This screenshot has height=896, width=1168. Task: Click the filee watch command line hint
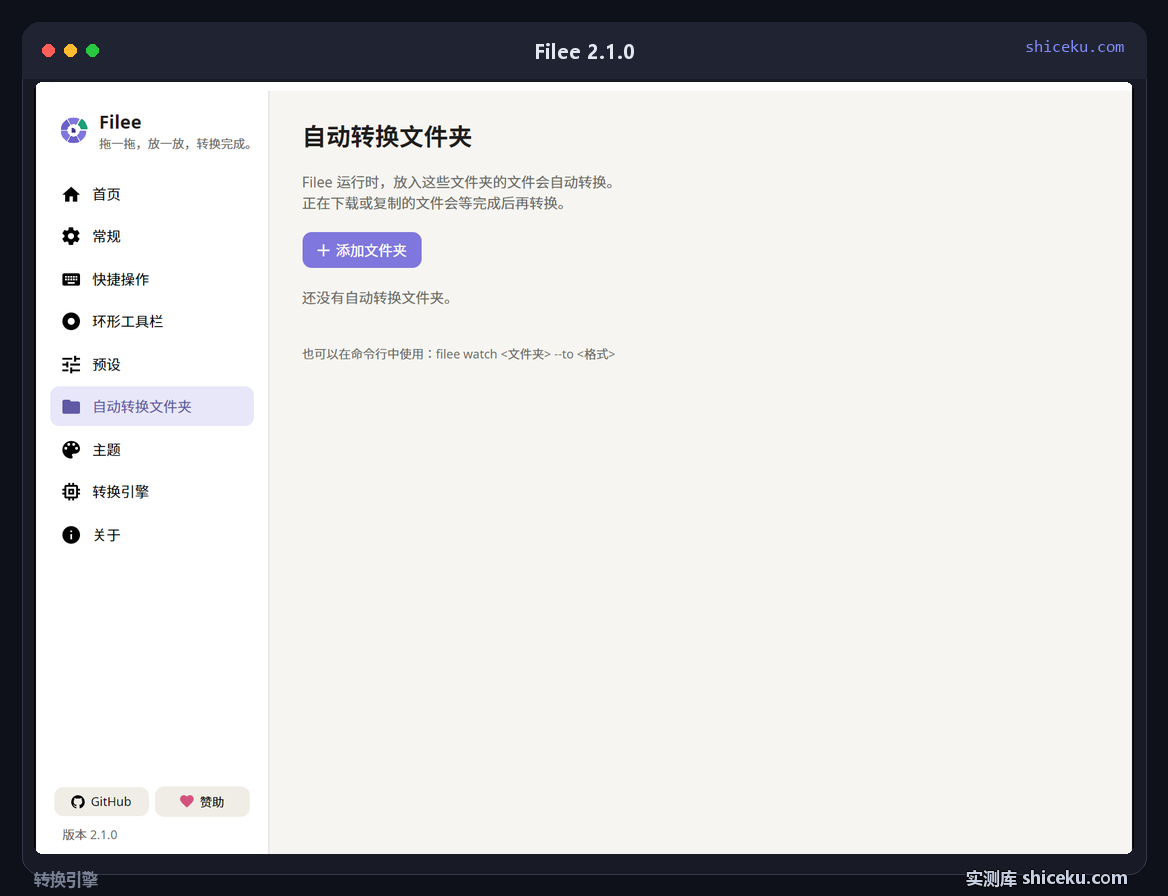coord(458,354)
